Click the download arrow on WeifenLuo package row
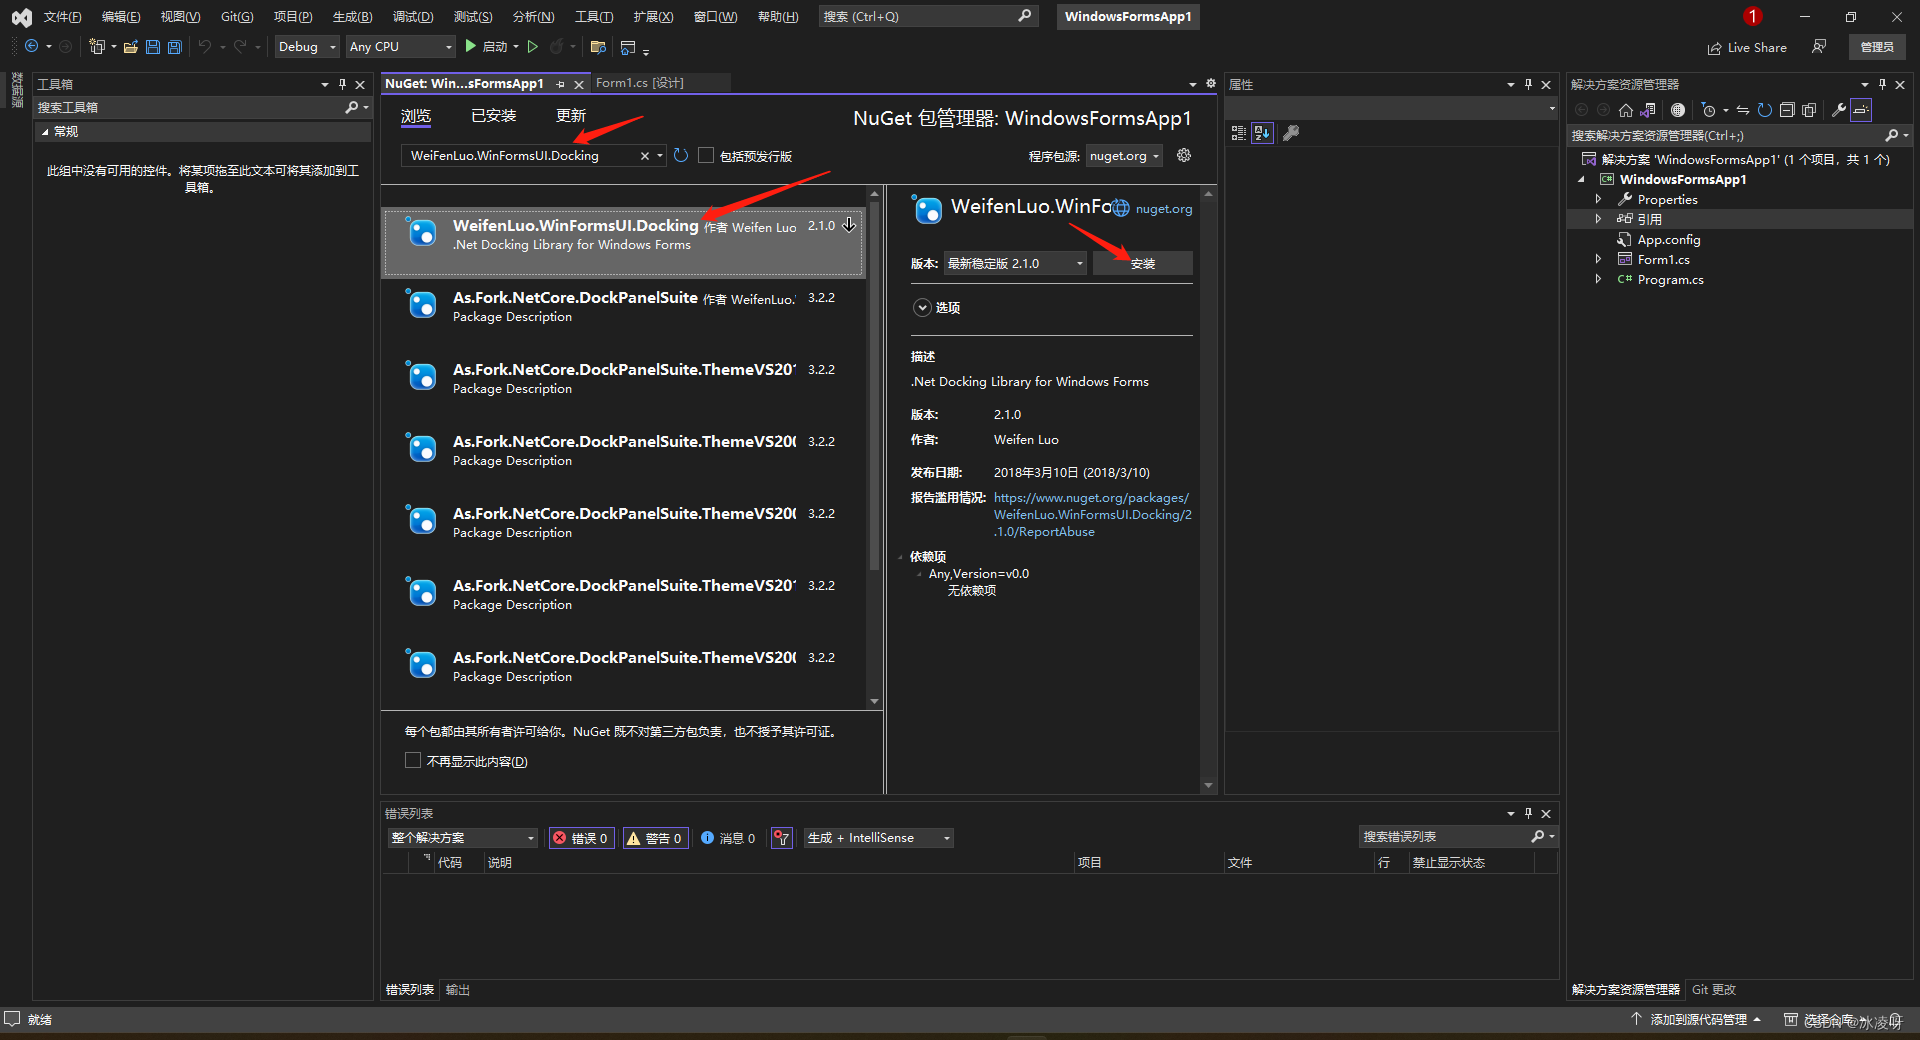Viewport: 1920px width, 1040px height. pos(849,225)
